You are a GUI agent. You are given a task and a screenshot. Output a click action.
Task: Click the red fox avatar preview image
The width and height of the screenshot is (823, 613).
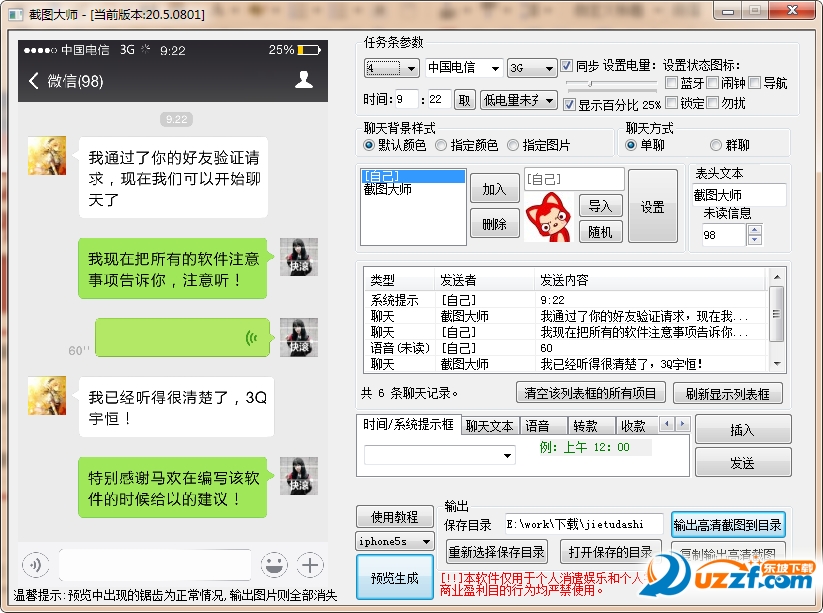(x=548, y=217)
